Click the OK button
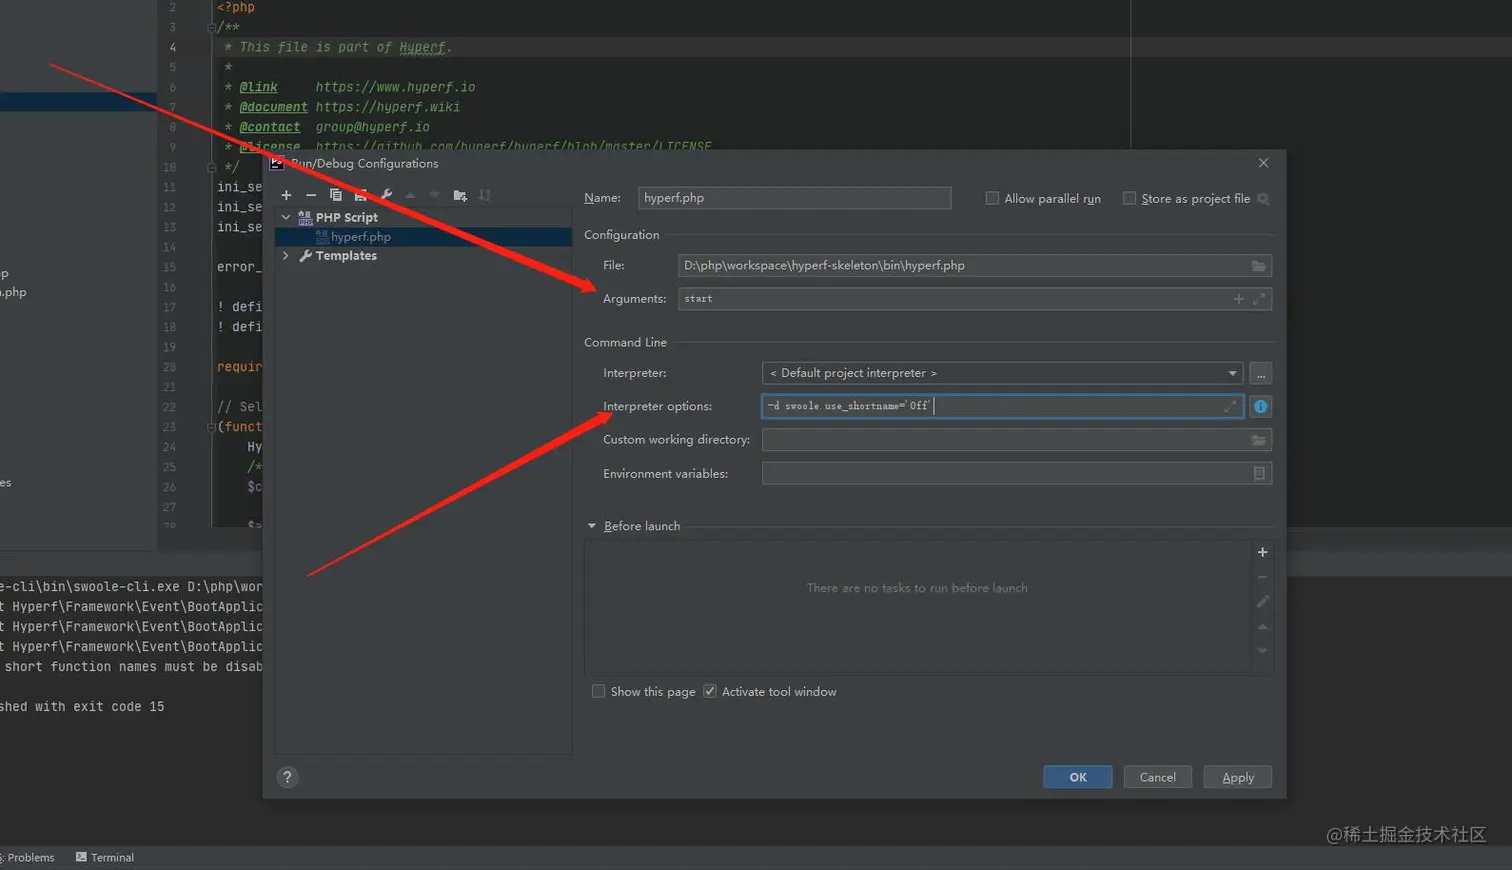 click(1077, 777)
